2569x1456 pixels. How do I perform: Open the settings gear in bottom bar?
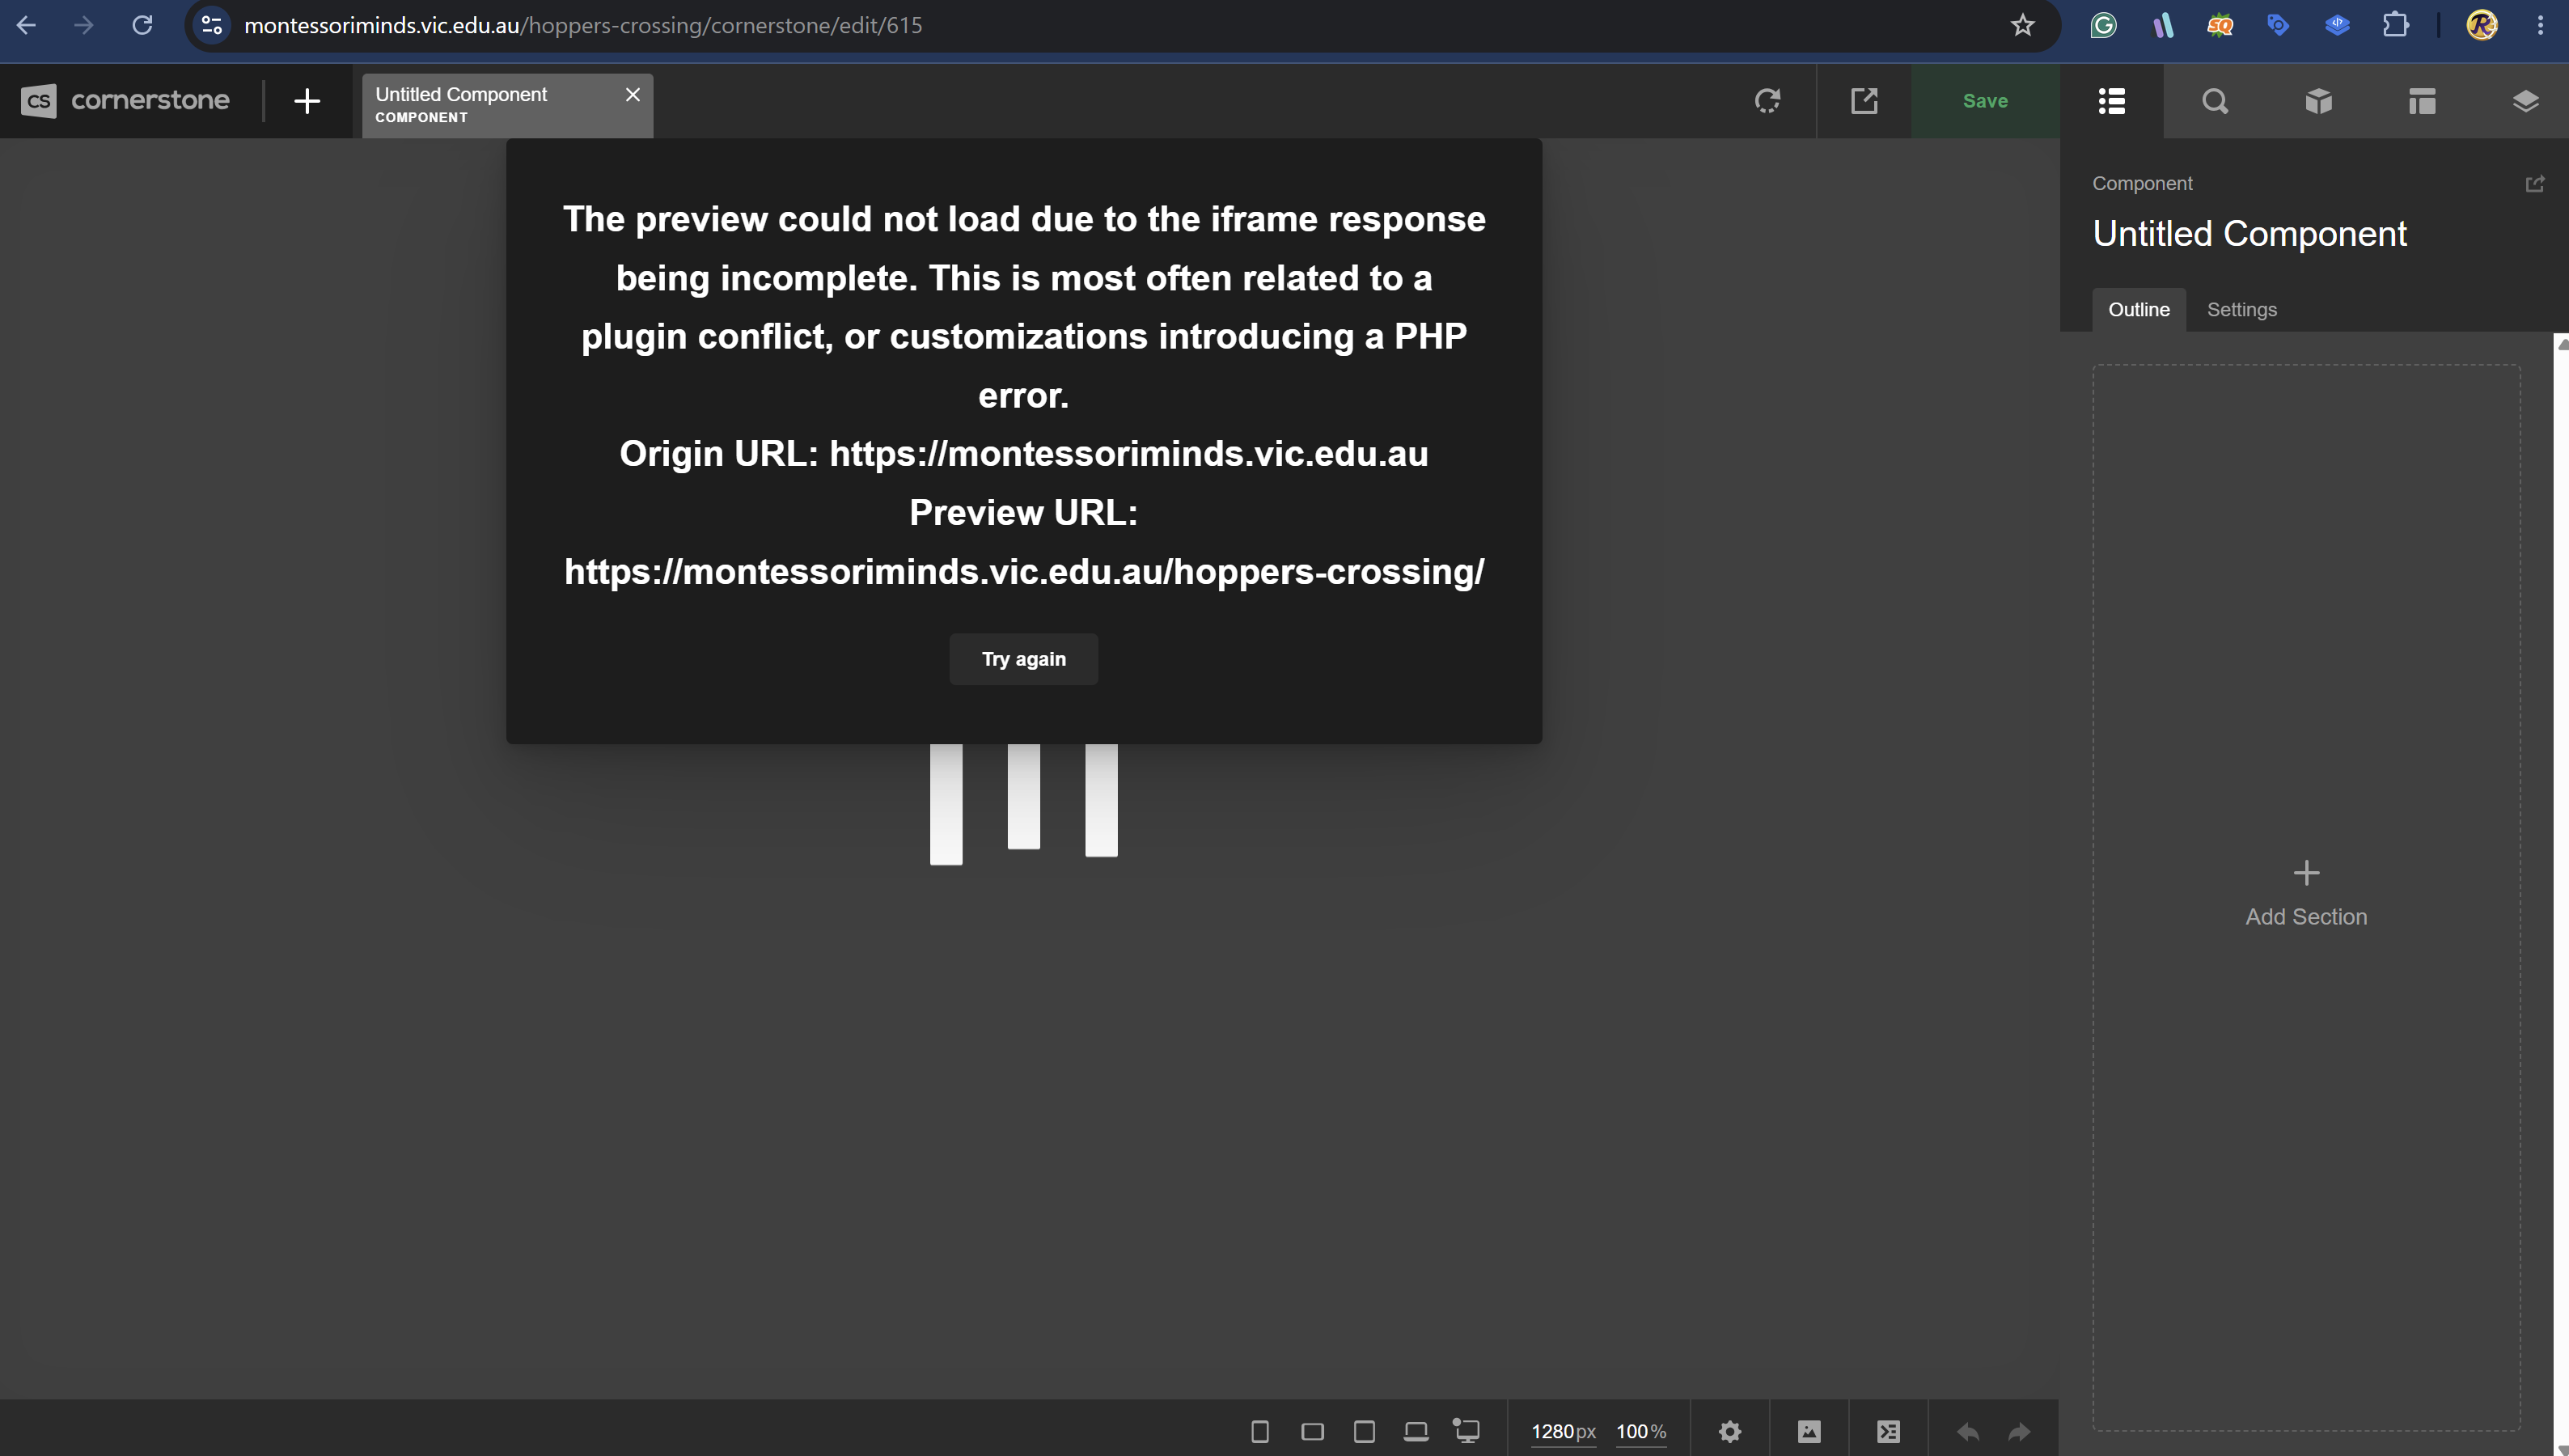1730,1431
